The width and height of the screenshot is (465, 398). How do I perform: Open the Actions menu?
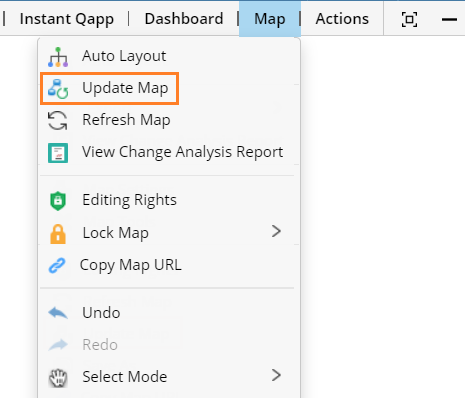[x=342, y=19]
